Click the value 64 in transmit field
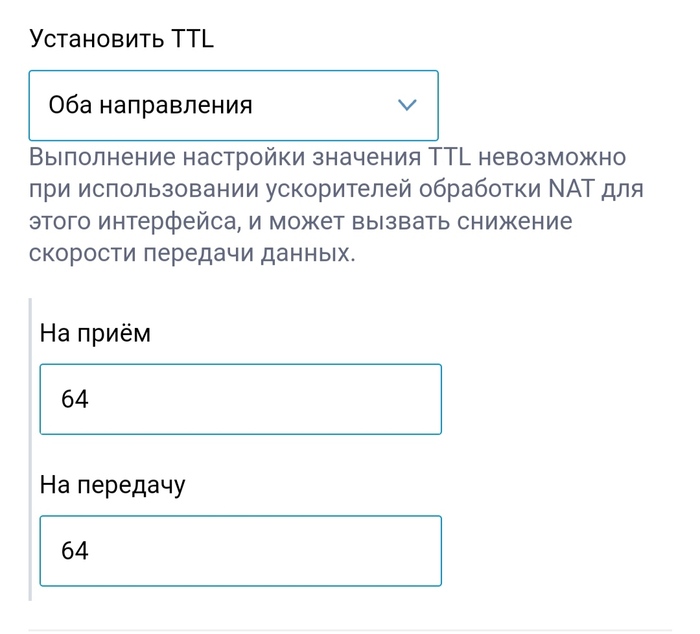Viewport: 700px width, 634px height. coord(75,551)
